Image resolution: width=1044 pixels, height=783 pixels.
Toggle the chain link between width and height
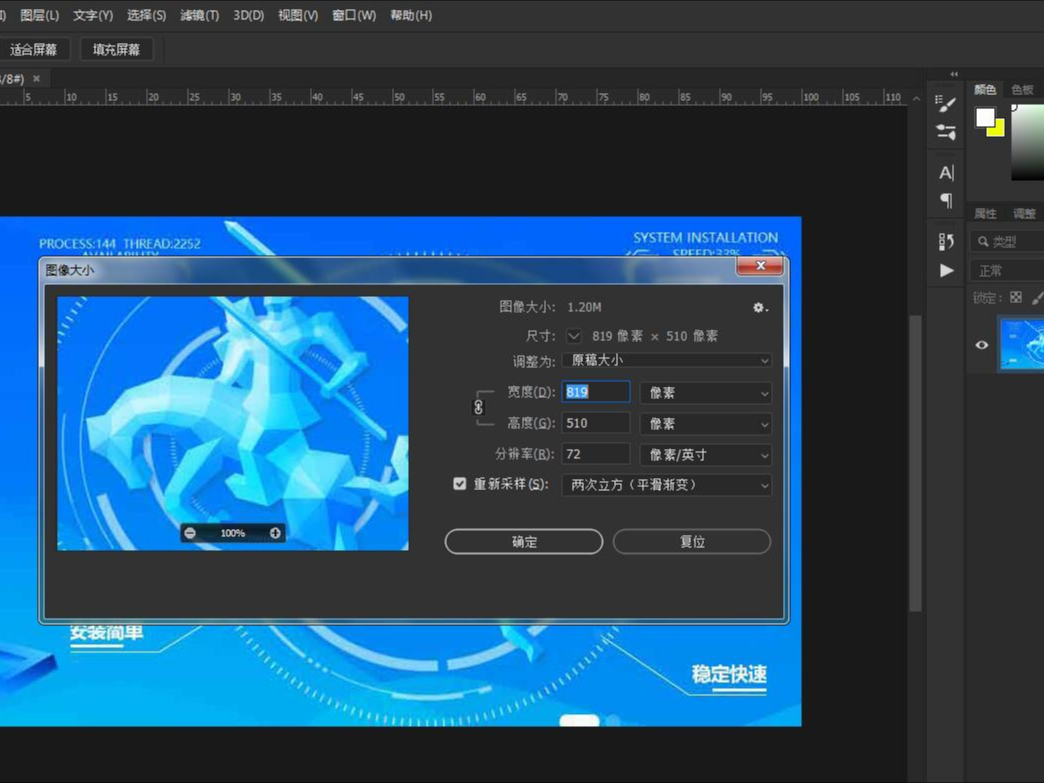[x=477, y=407]
